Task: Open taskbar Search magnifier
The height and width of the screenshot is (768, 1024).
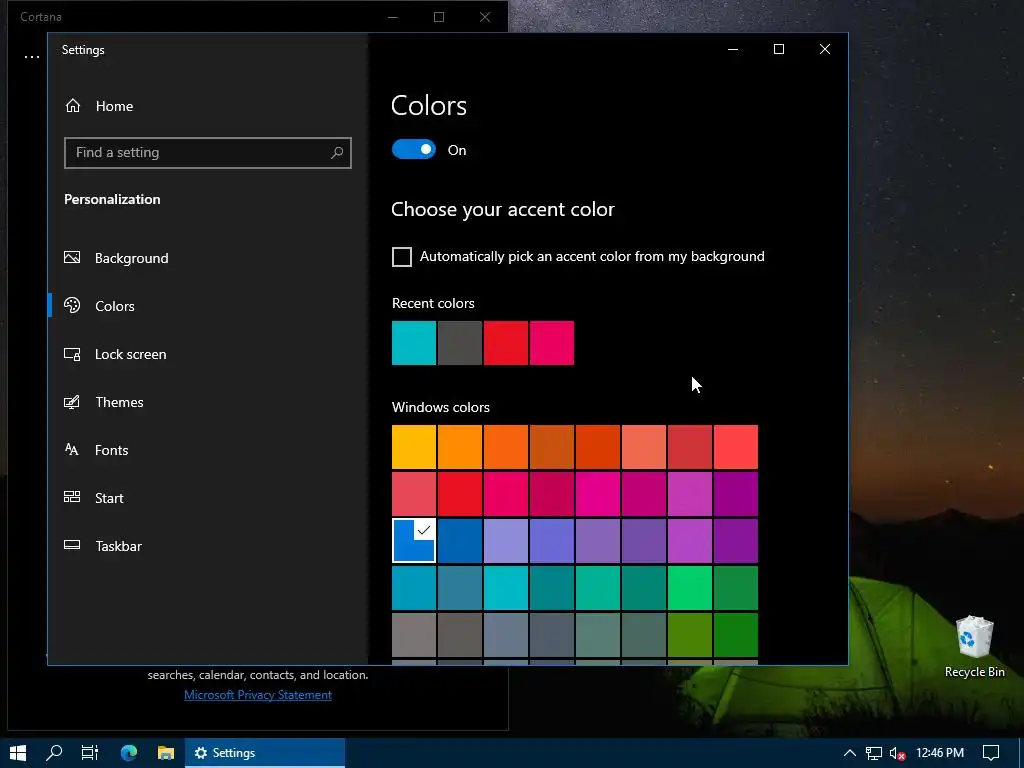Action: [x=54, y=752]
